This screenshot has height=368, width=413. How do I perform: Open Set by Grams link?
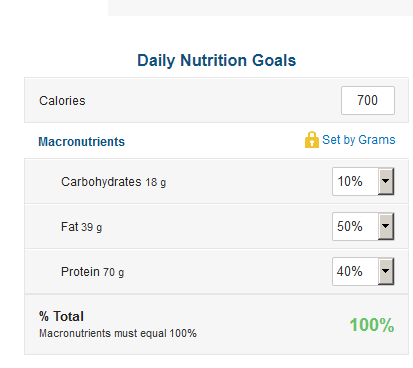359,140
